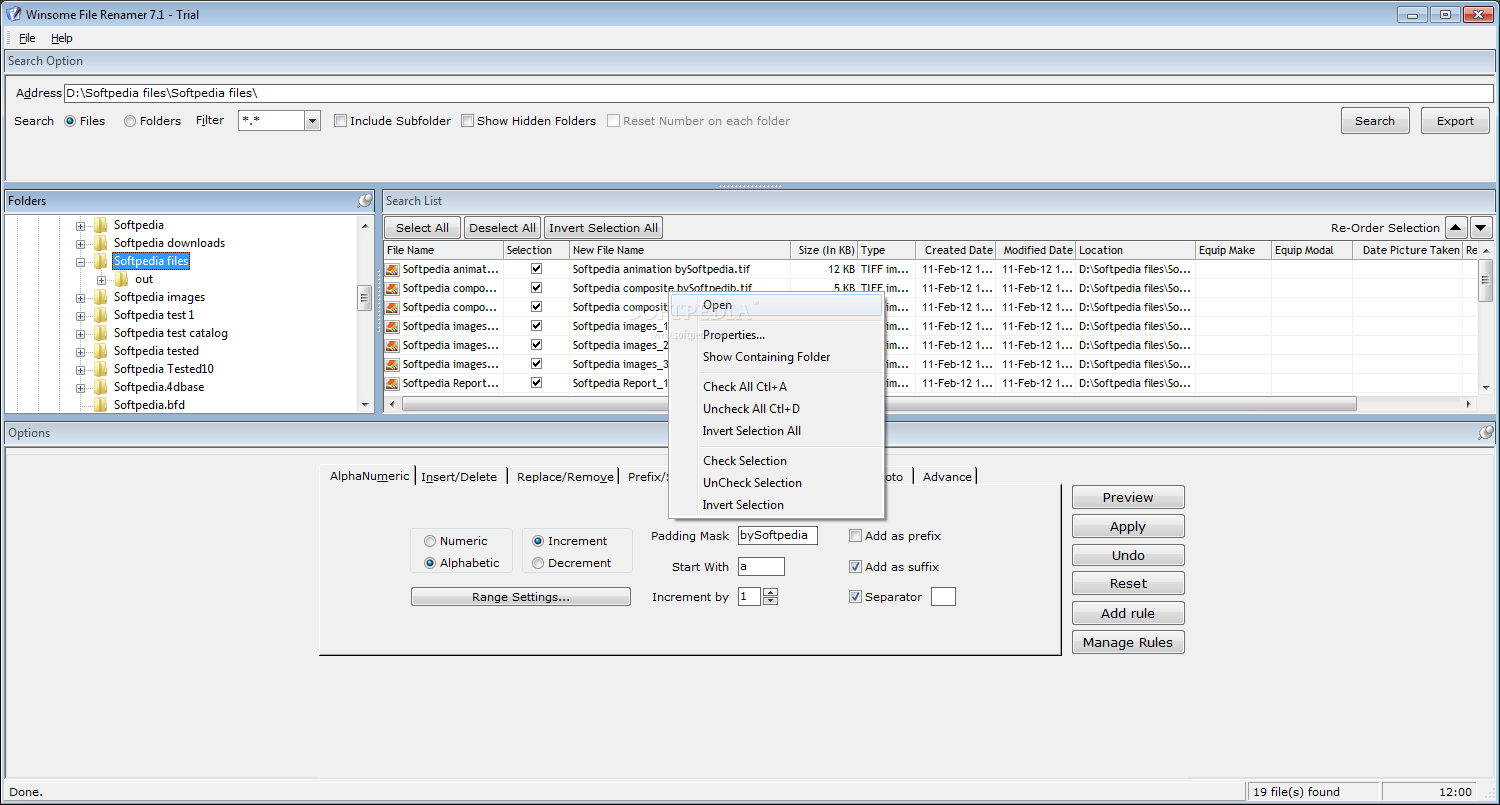Expand the Softpedia.4dbase tree node
The width and height of the screenshot is (1500, 805).
[80, 387]
